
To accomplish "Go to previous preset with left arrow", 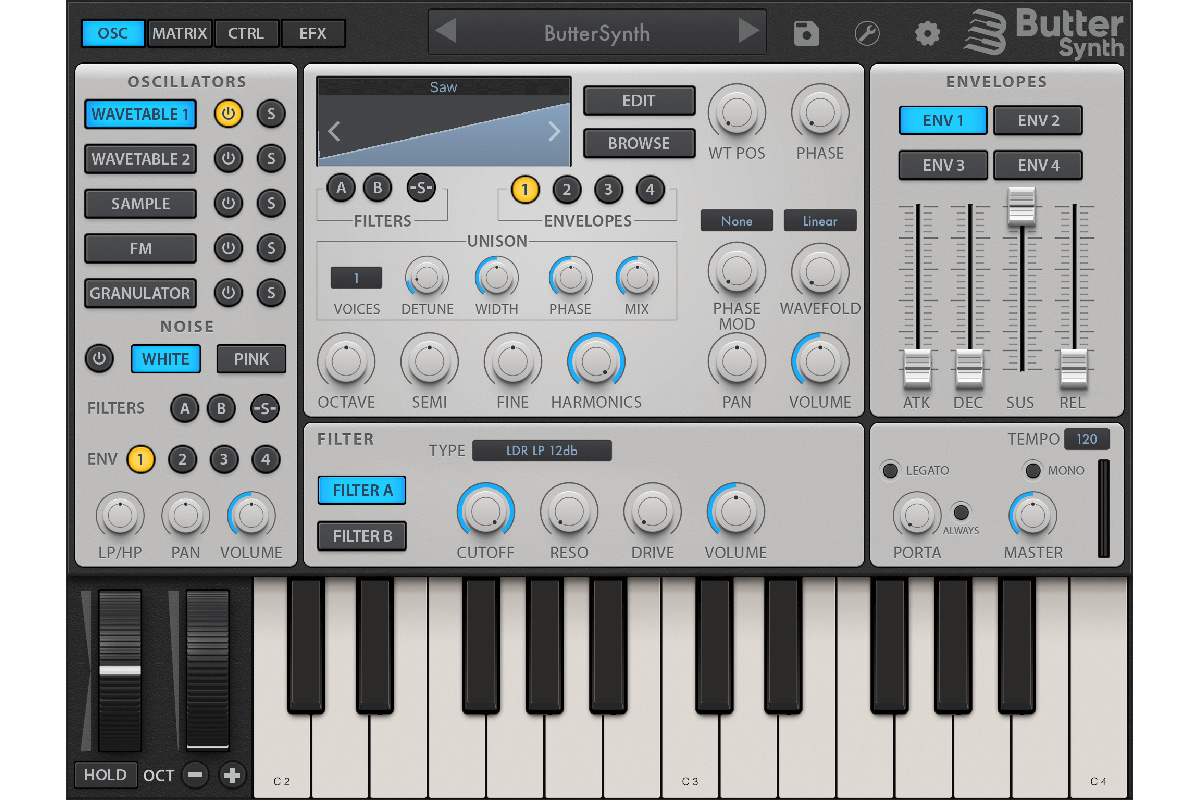I will click(446, 31).
